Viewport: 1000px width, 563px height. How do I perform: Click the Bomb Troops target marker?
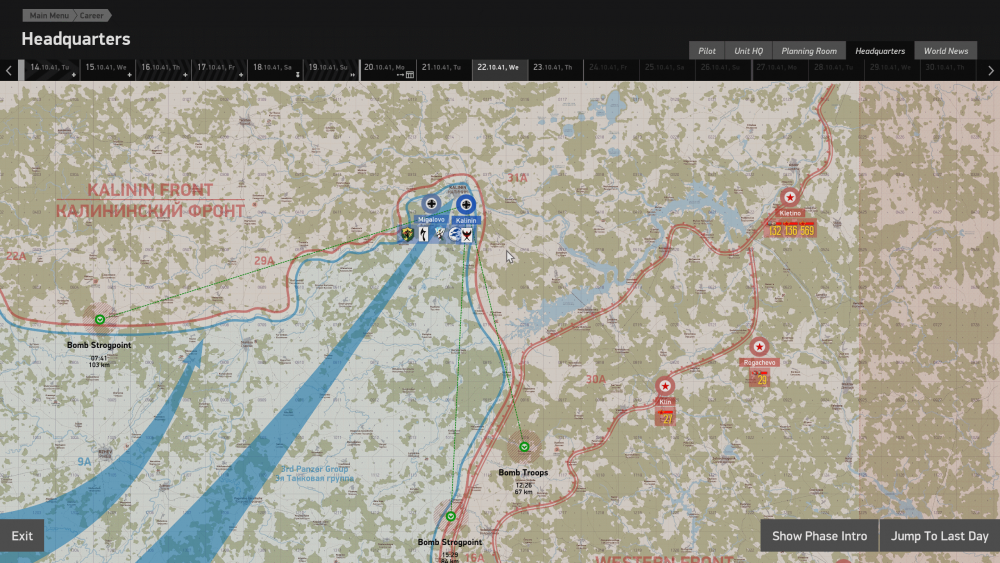(524, 447)
